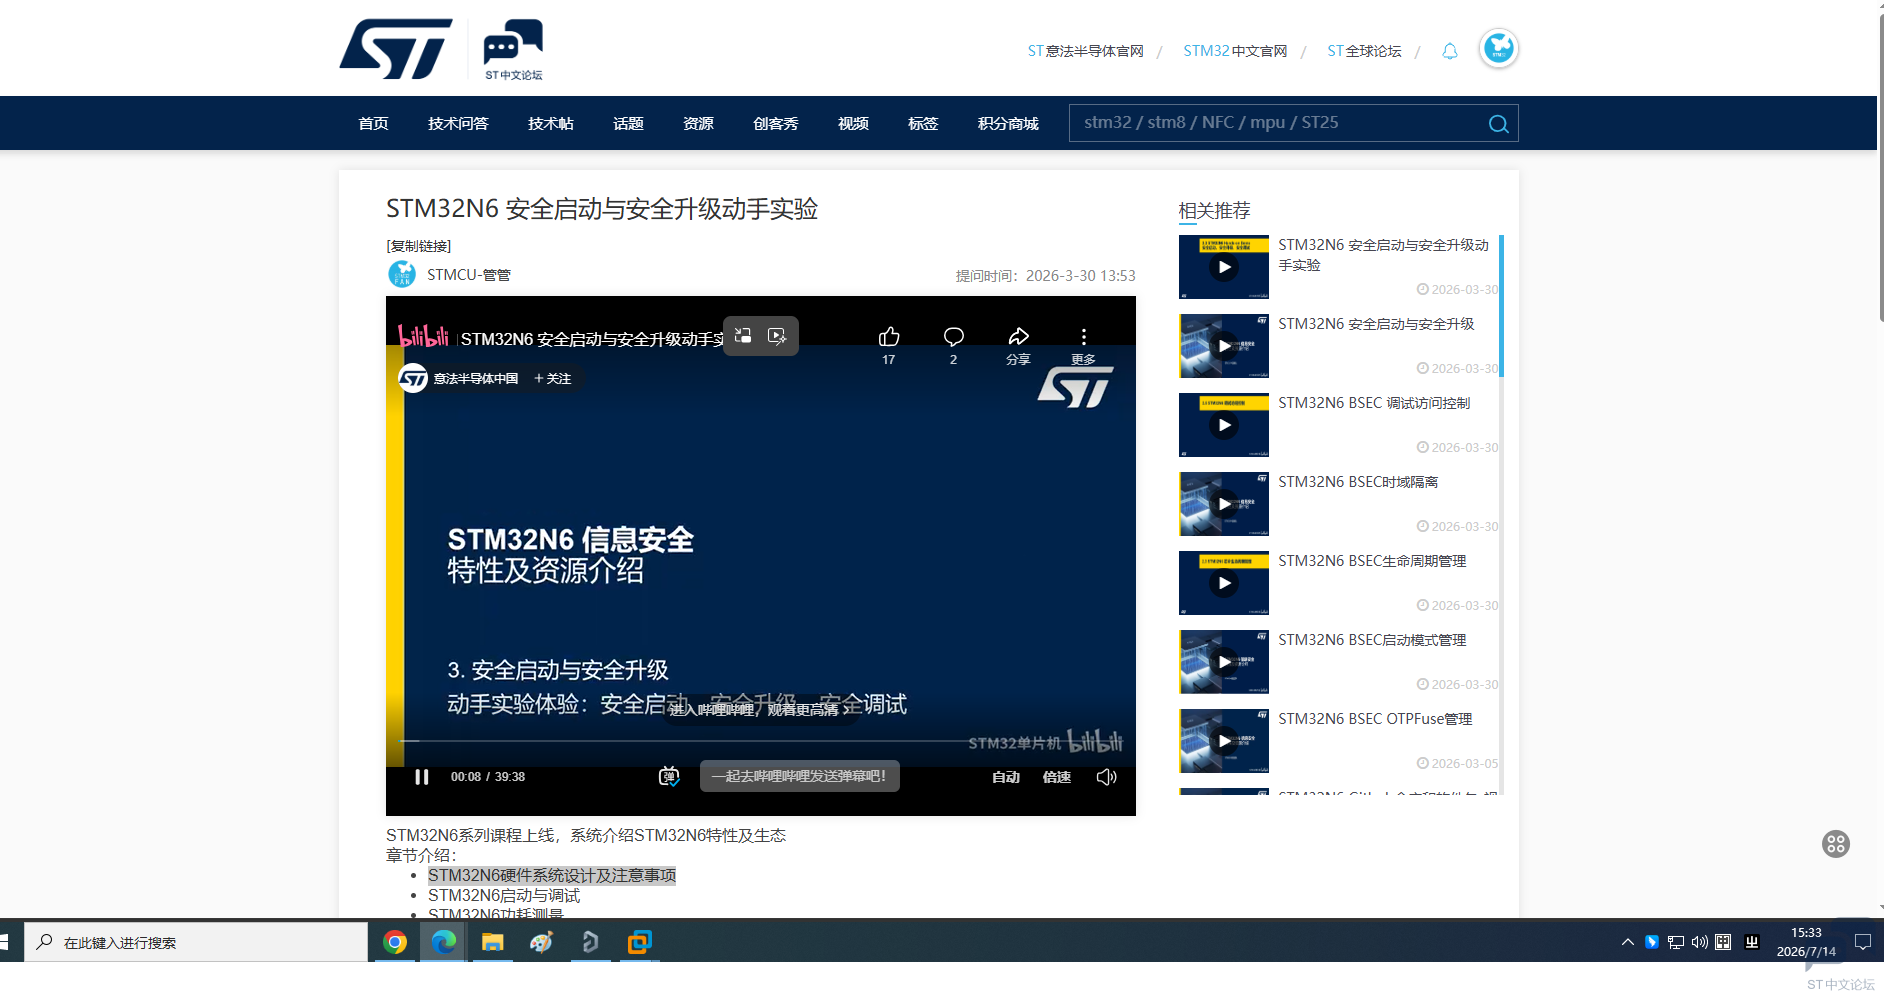Open the 技术问答 nav item
The image size is (1884, 1000).
pyautogui.click(x=458, y=123)
